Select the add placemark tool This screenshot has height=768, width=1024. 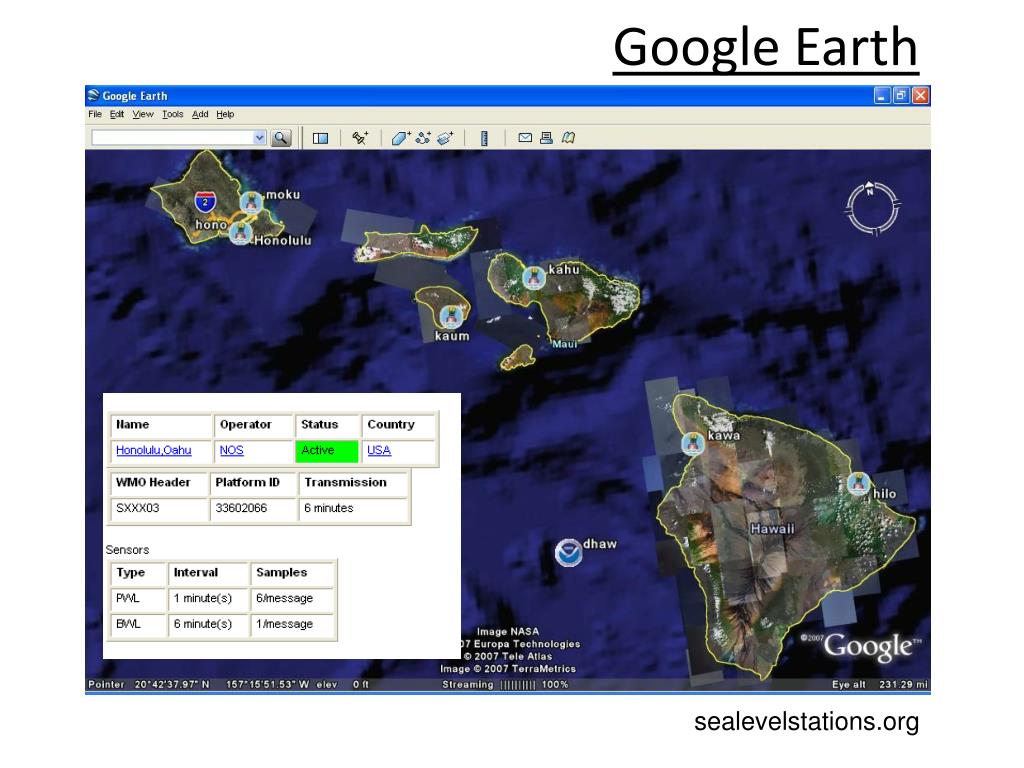tap(360, 138)
